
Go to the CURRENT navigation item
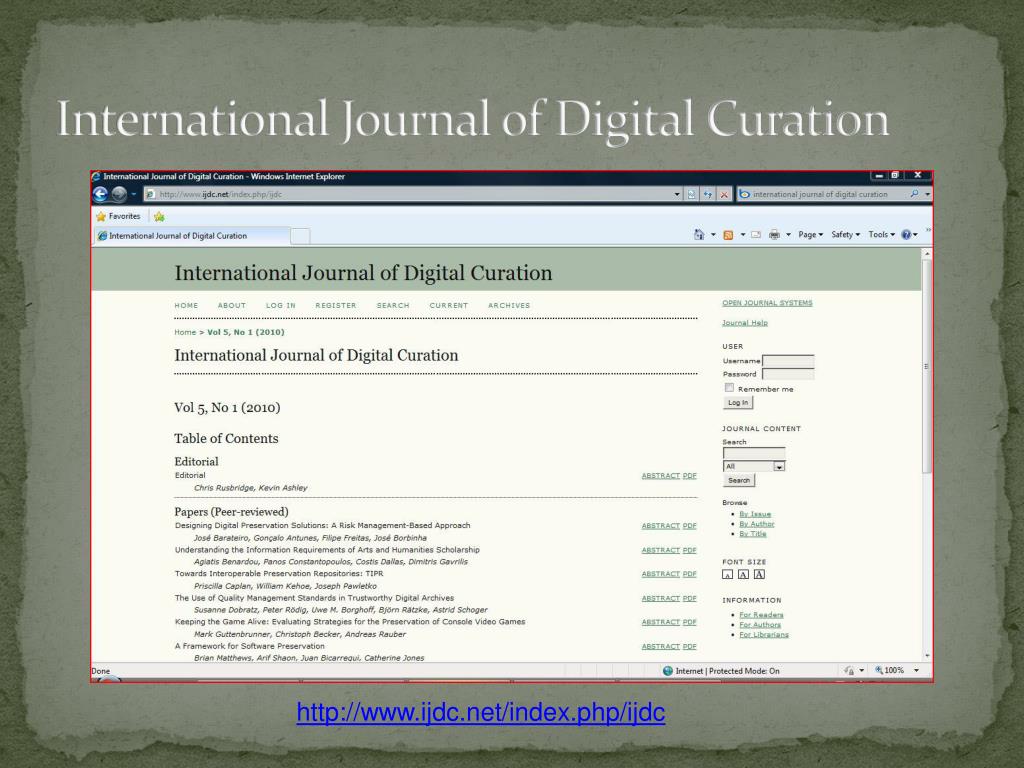pos(449,306)
